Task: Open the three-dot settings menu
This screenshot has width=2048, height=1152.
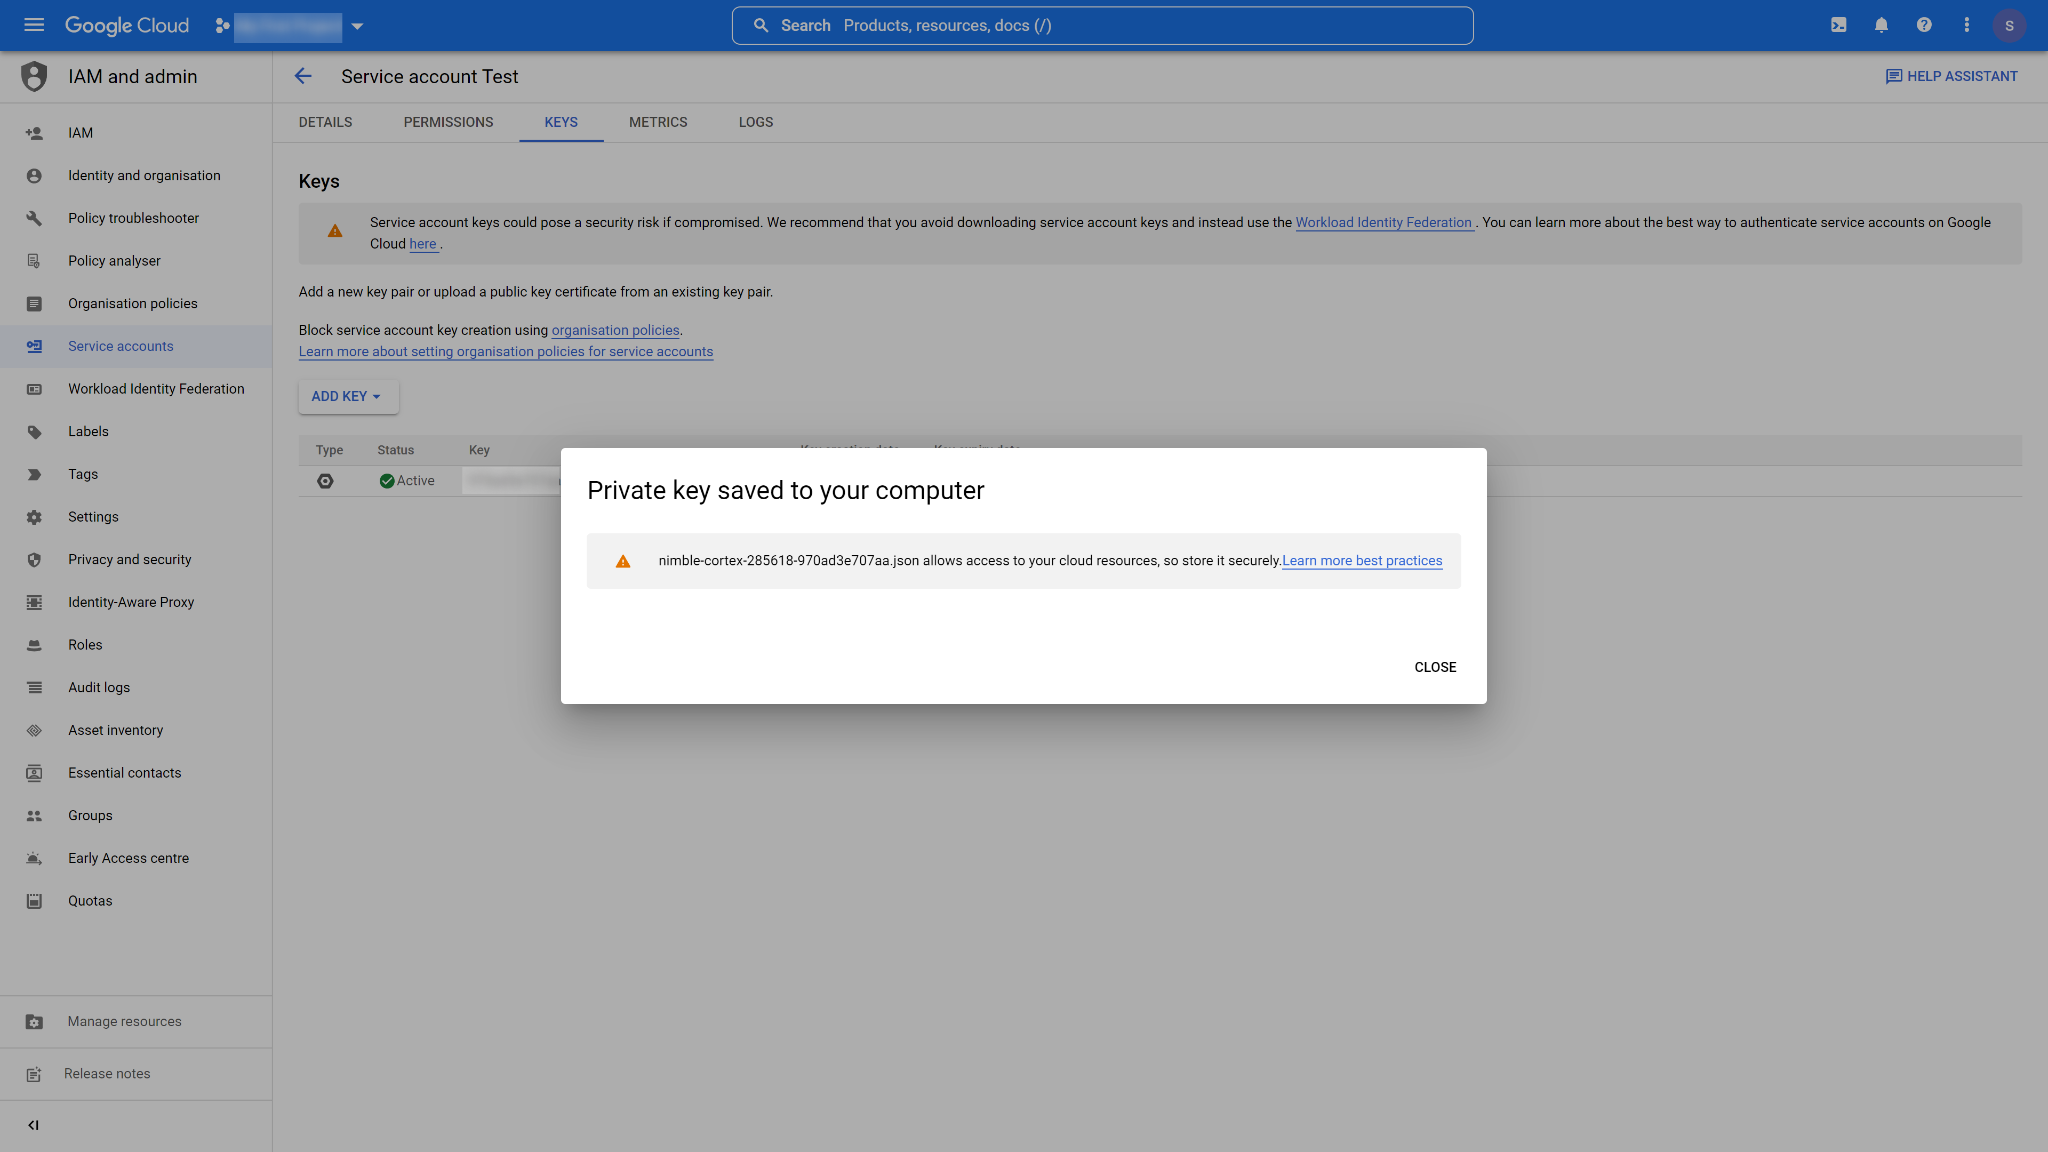Action: [x=1966, y=25]
